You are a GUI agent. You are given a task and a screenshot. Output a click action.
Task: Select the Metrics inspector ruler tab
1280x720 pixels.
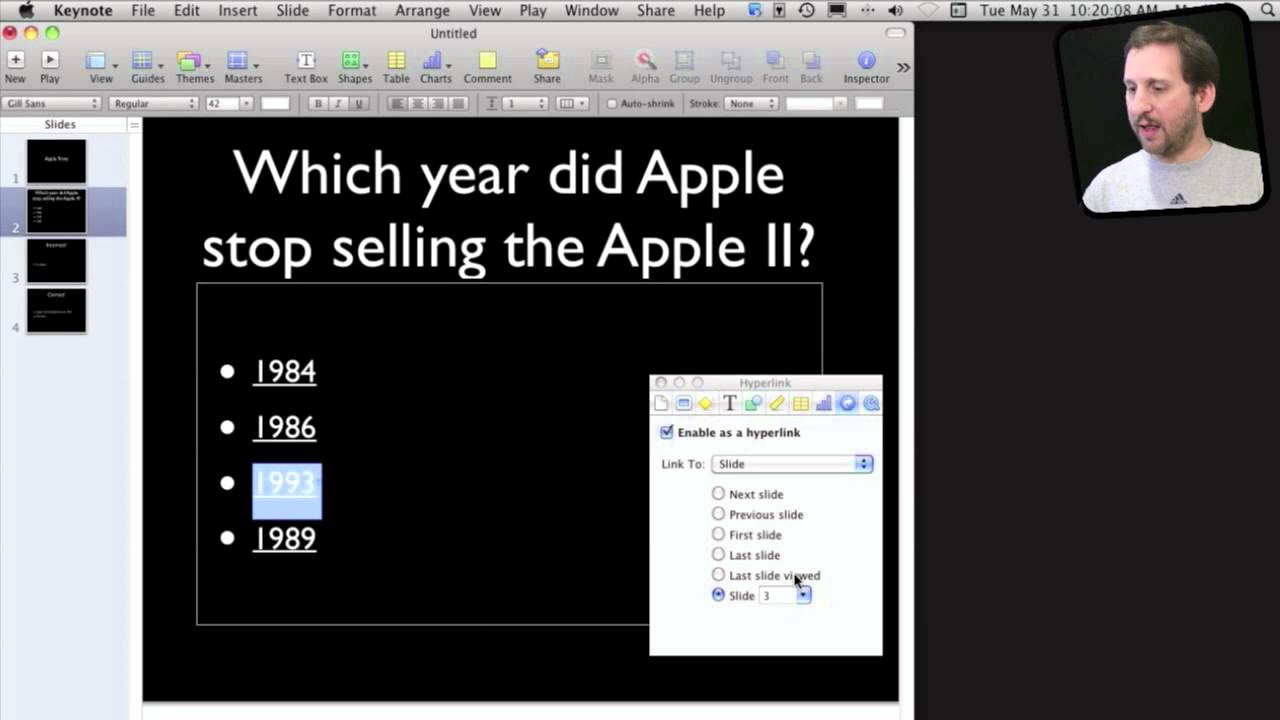(x=777, y=403)
